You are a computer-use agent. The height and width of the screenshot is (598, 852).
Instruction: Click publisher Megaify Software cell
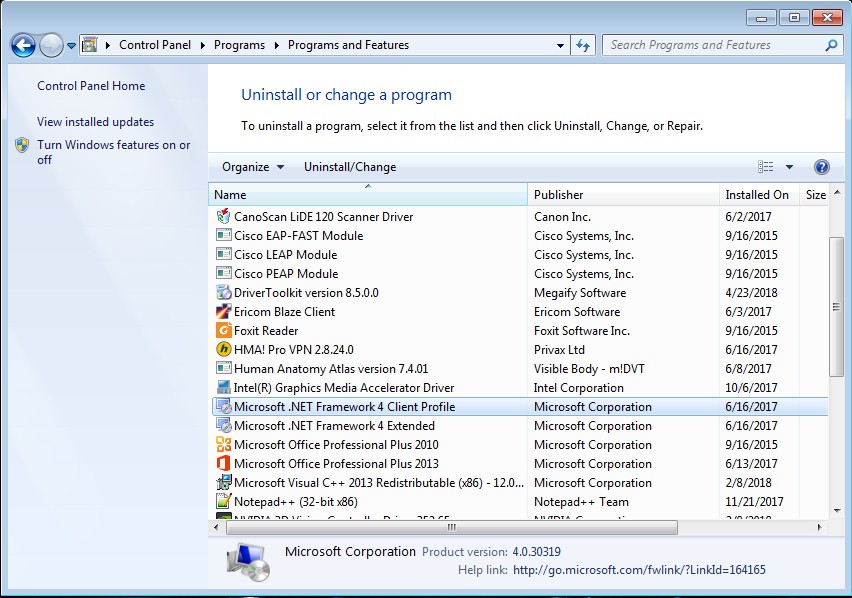[x=580, y=293]
